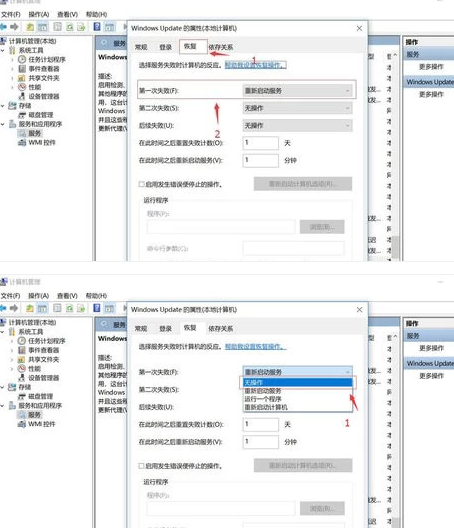
Task: Collapse the 存储 tree node in top screenshot
Action: (x=3, y=106)
